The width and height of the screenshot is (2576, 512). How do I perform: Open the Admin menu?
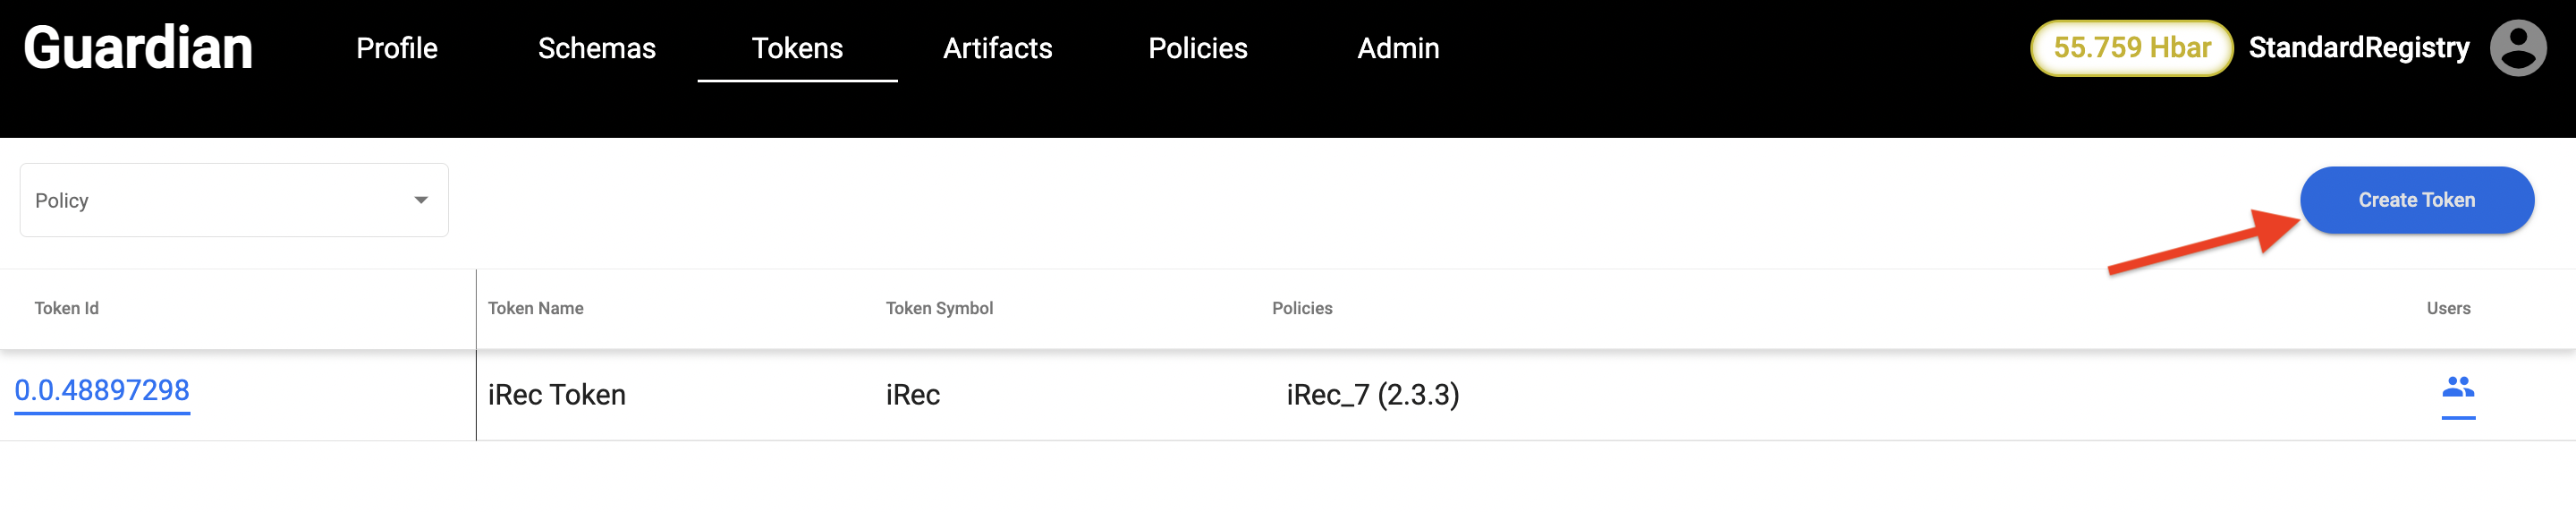tap(1398, 48)
